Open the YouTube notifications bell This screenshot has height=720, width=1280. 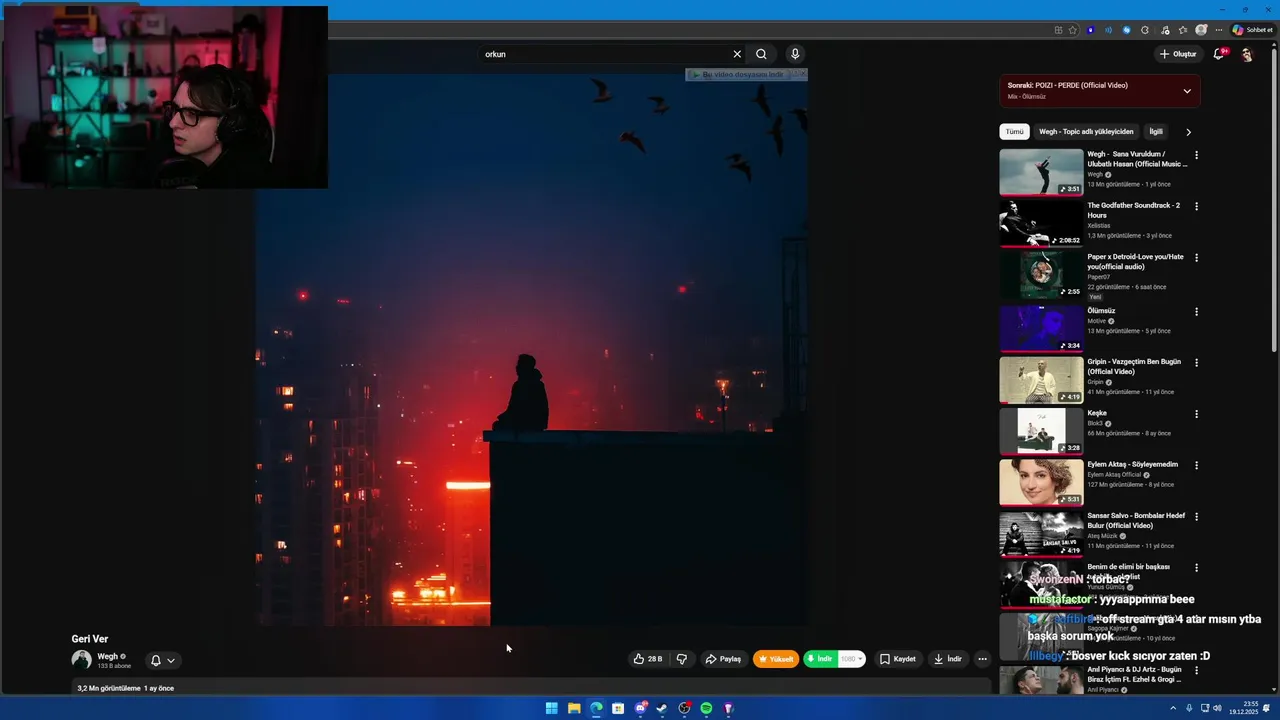point(1218,54)
